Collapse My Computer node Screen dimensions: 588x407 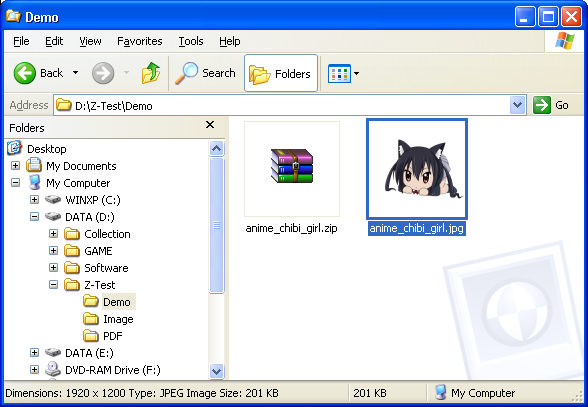[15, 183]
